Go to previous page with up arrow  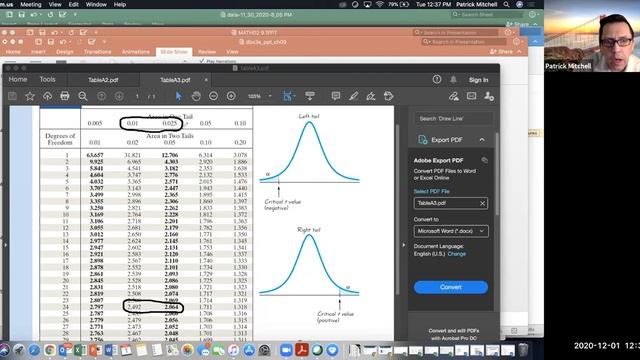(x=101, y=96)
